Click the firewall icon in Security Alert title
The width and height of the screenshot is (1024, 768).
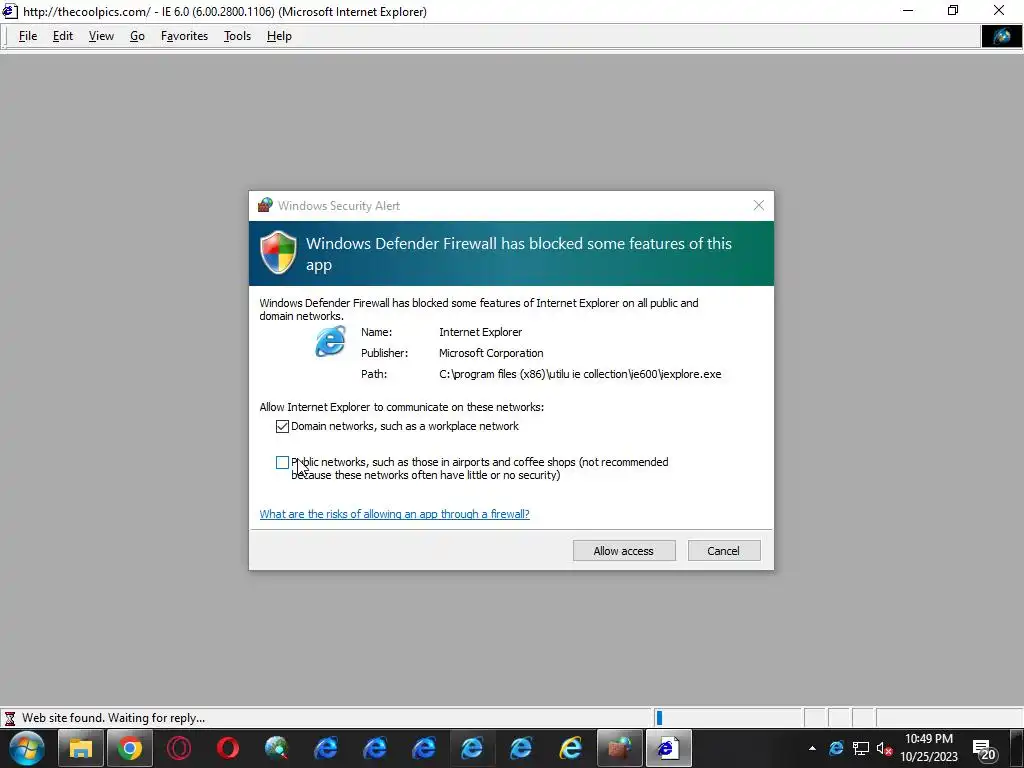tap(265, 205)
